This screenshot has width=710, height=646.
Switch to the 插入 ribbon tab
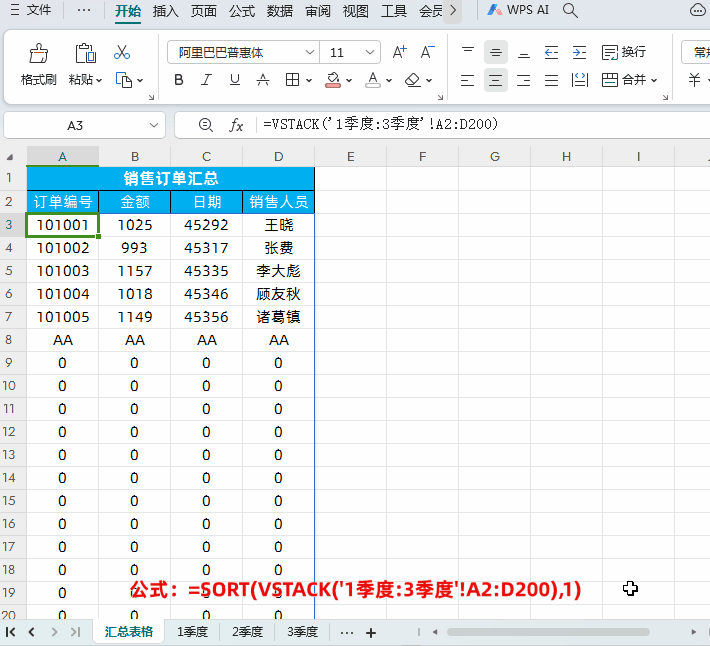[166, 11]
